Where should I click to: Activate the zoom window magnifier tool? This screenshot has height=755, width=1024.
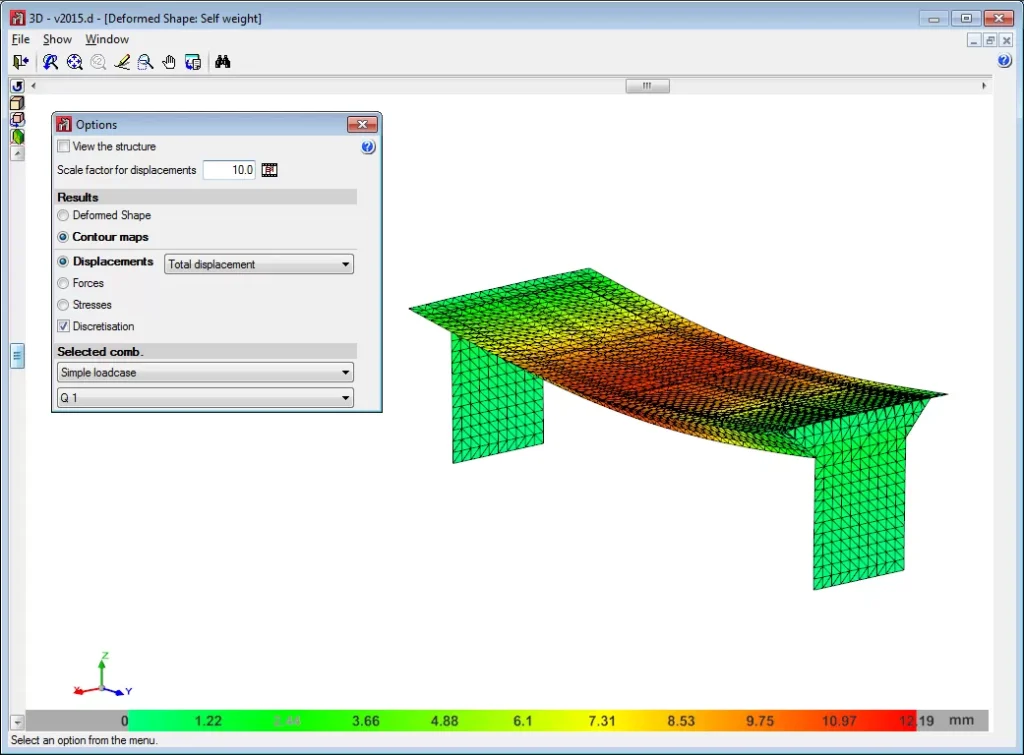pyautogui.click(x=146, y=62)
